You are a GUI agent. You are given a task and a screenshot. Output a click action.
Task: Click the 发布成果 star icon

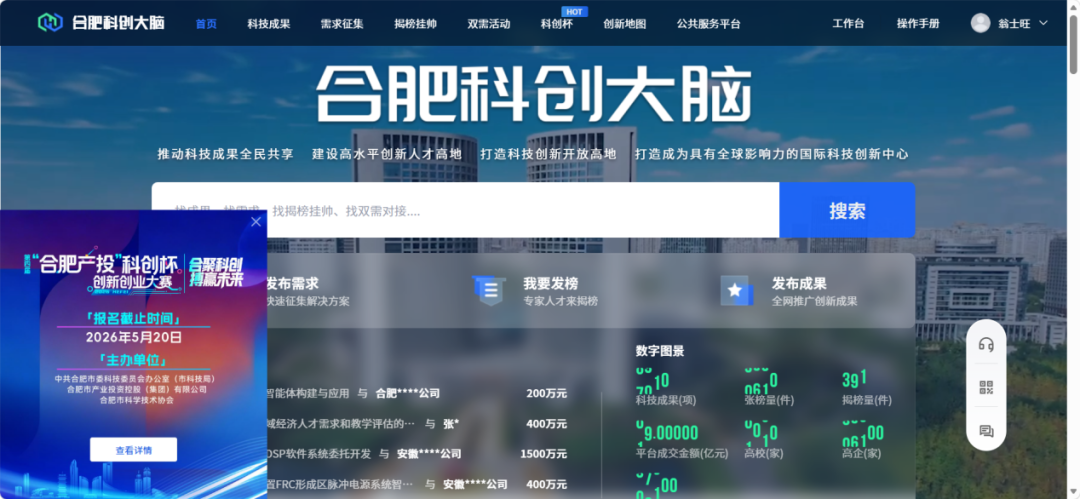pyautogui.click(x=736, y=290)
